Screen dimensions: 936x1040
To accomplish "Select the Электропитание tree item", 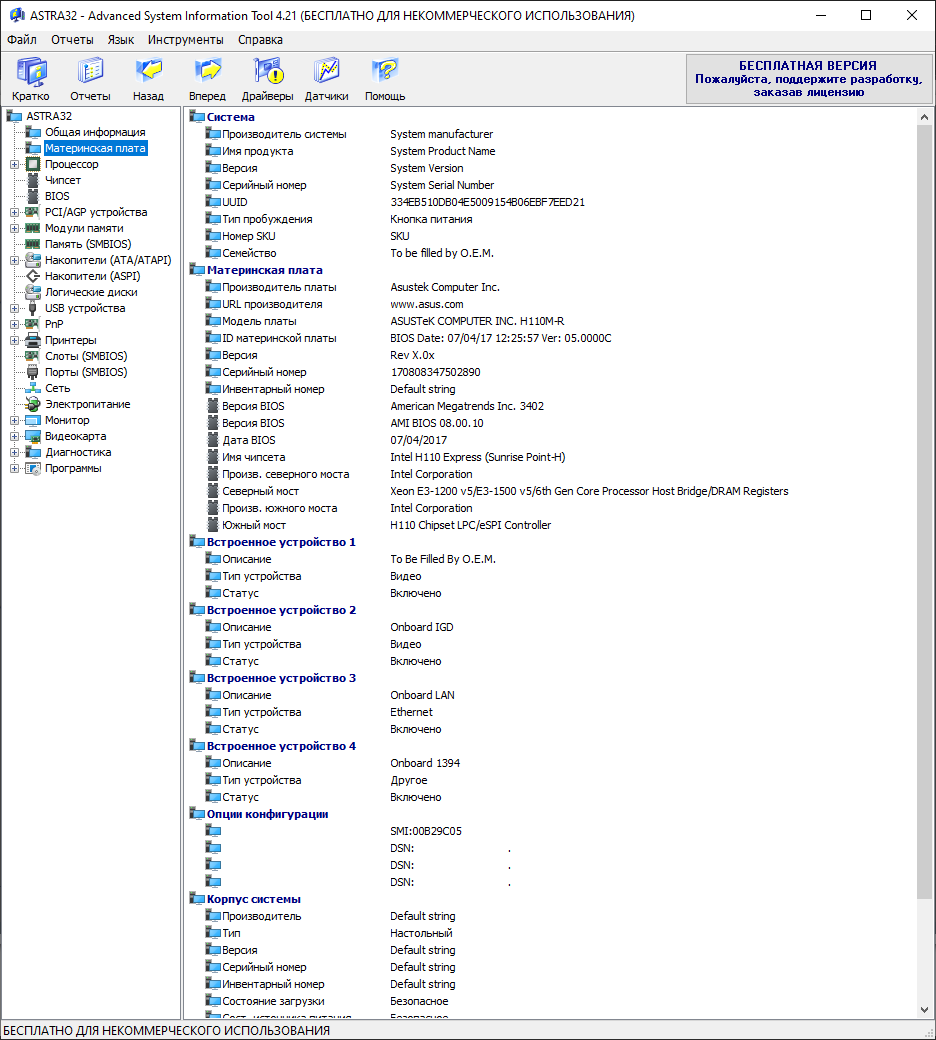I will (88, 404).
